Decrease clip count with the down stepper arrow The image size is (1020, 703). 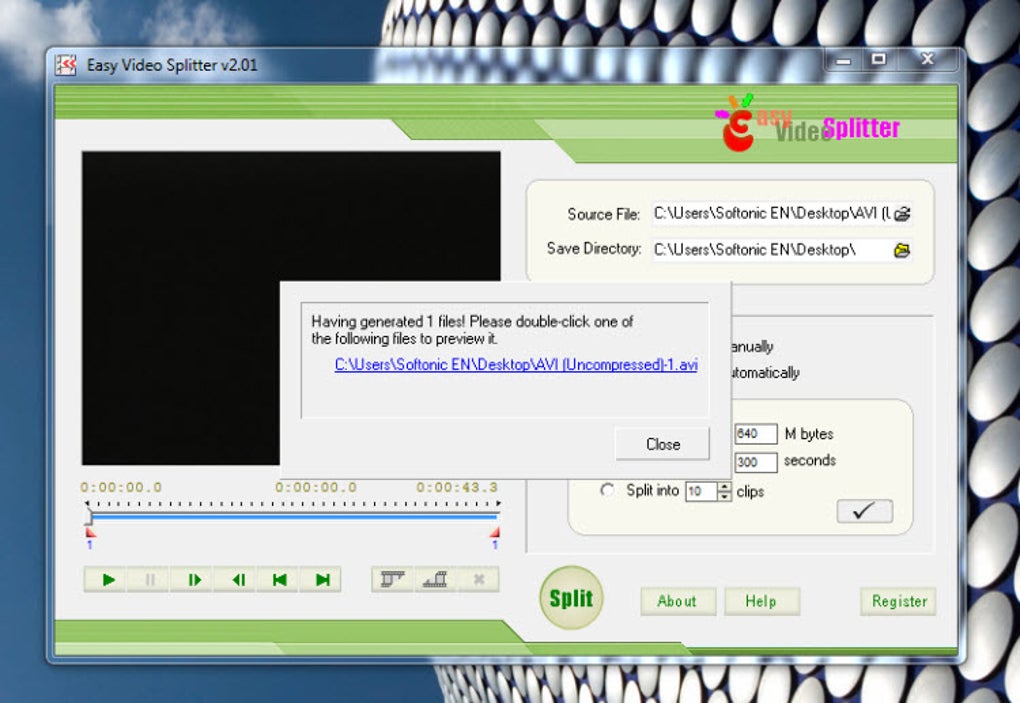(725, 496)
